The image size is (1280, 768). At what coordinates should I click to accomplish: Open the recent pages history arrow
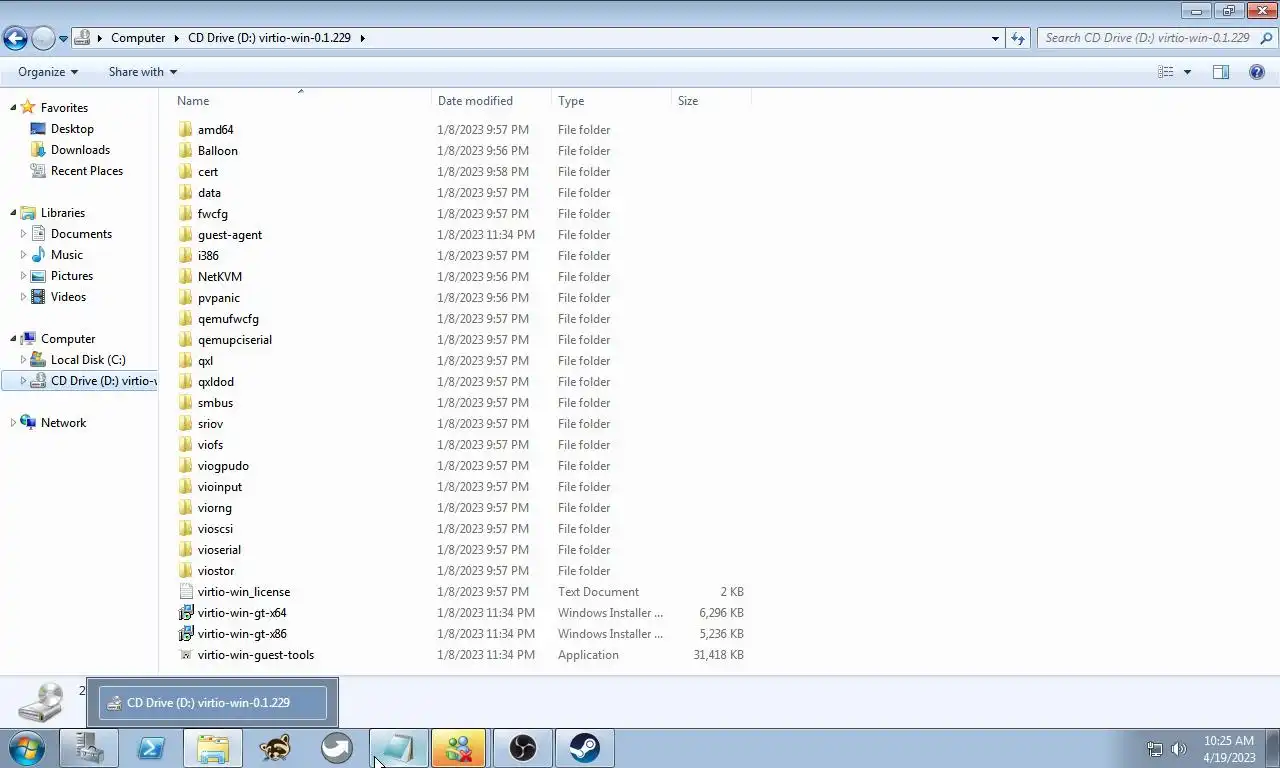63,39
